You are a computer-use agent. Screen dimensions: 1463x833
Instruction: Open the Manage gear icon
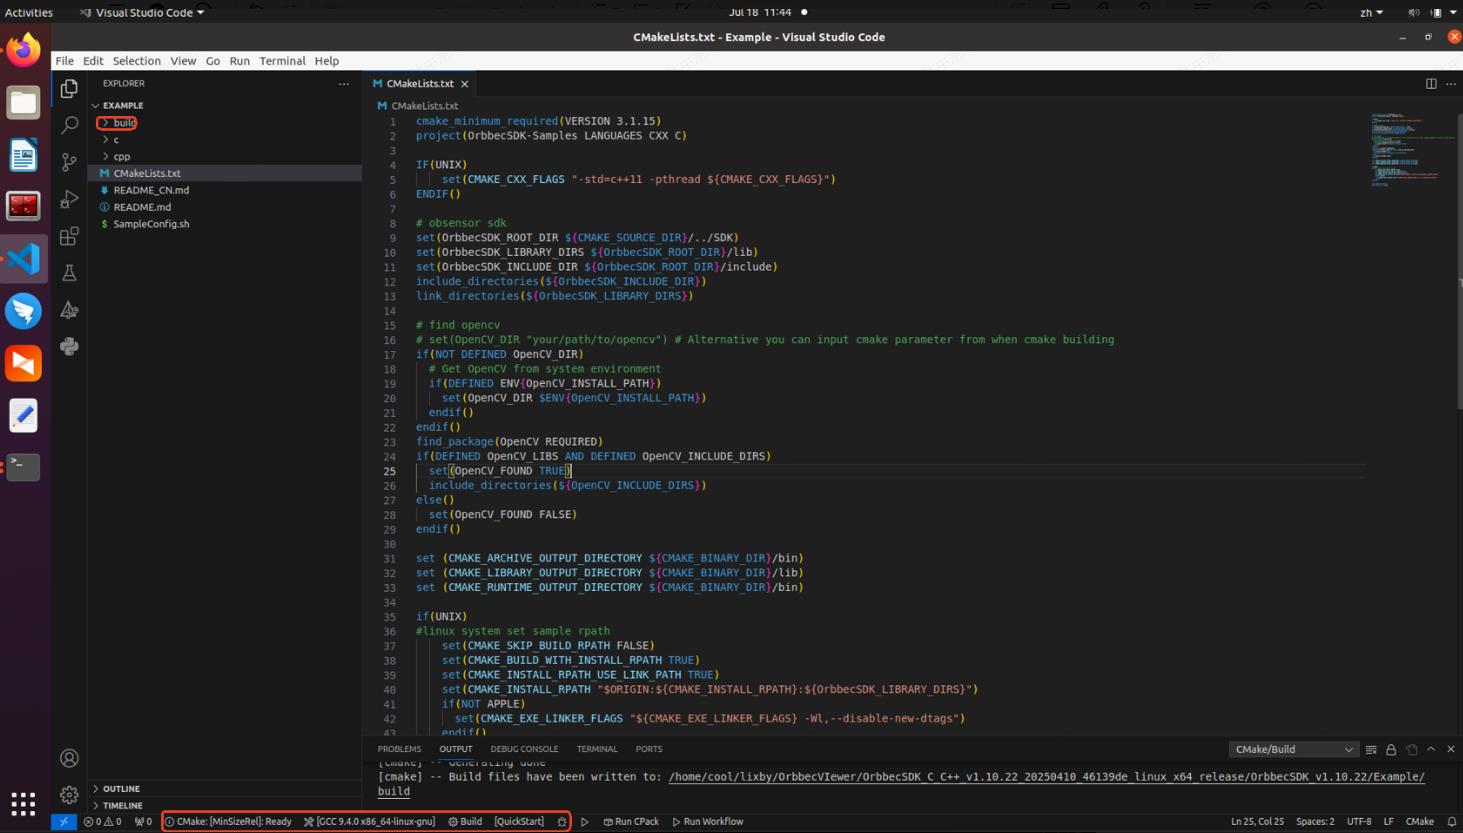tap(69, 795)
